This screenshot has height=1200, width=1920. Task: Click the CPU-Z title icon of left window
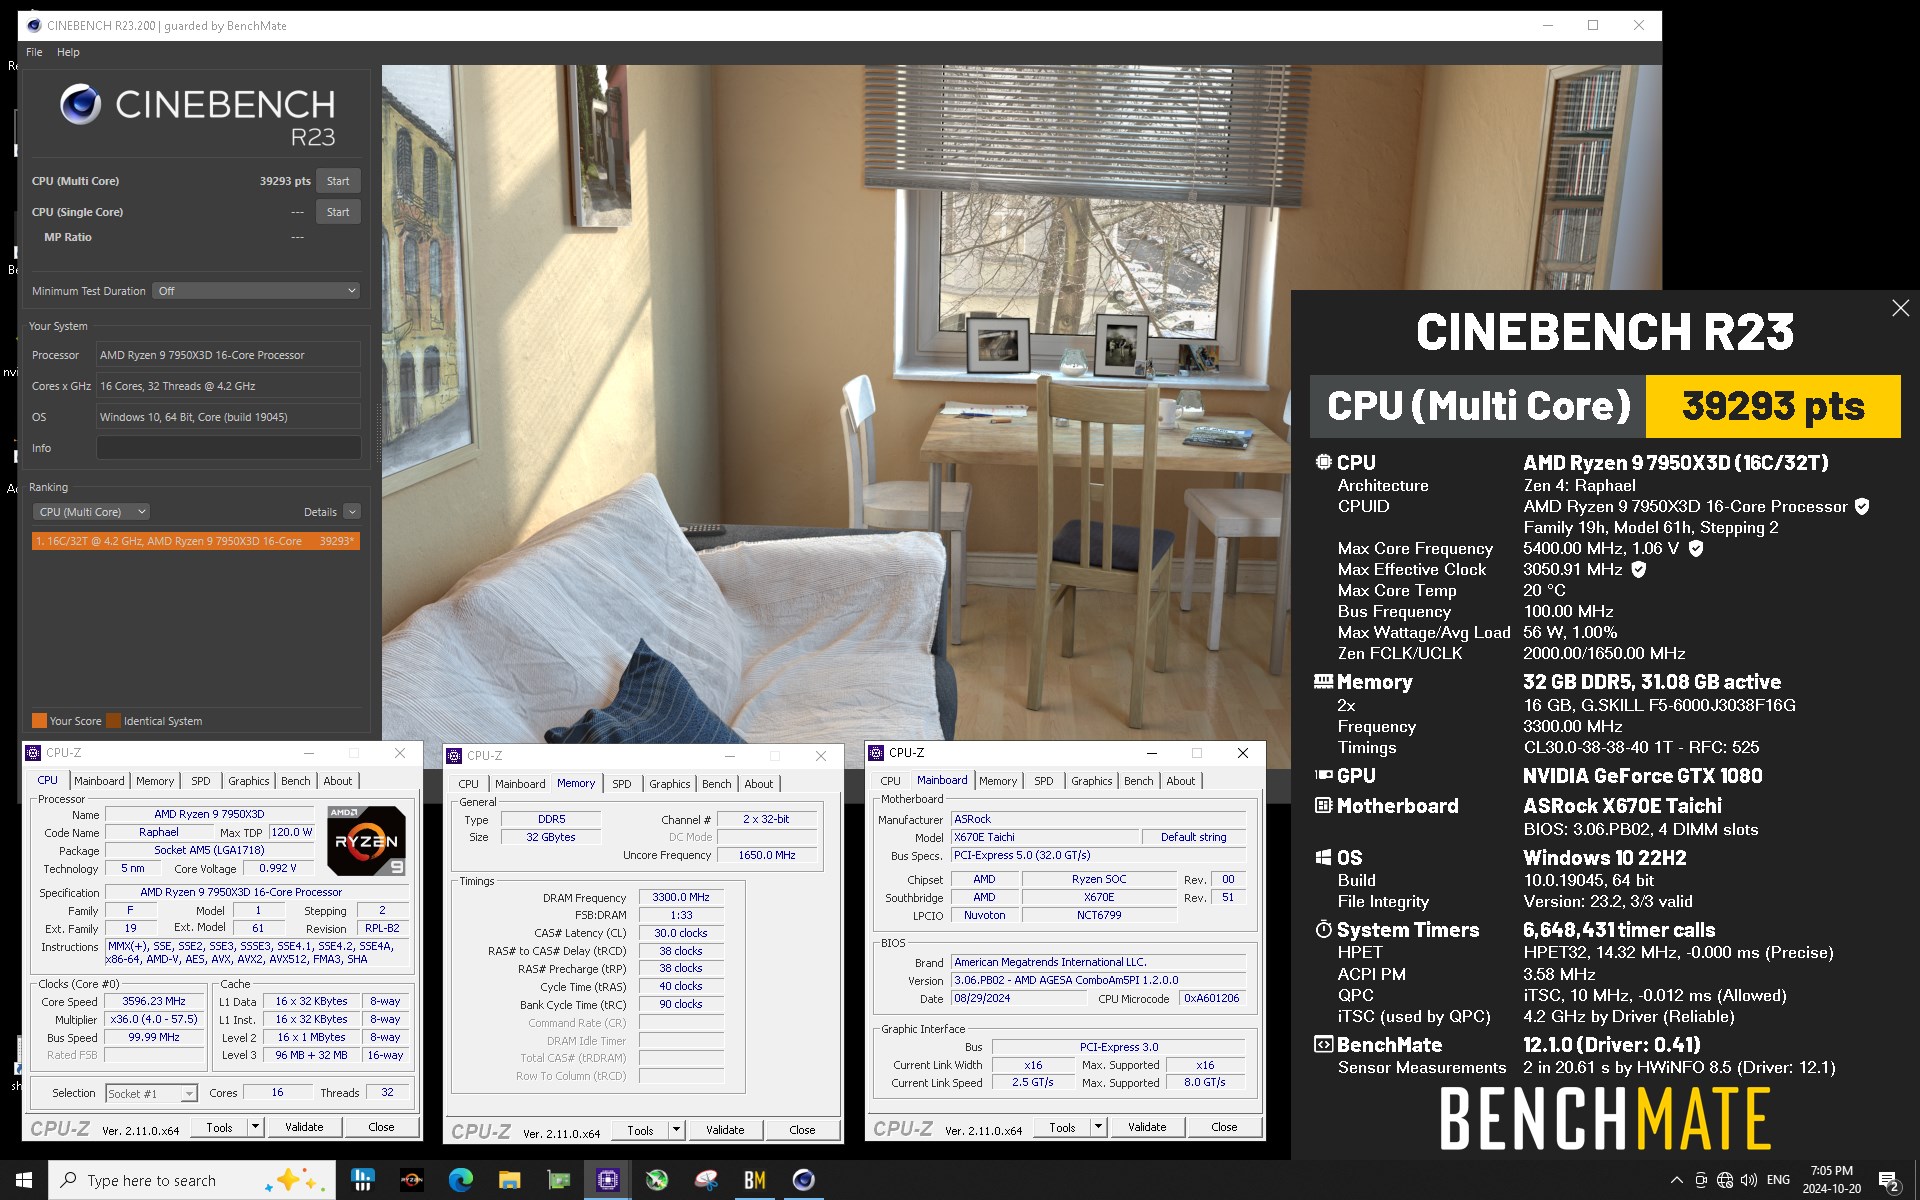pos(34,753)
